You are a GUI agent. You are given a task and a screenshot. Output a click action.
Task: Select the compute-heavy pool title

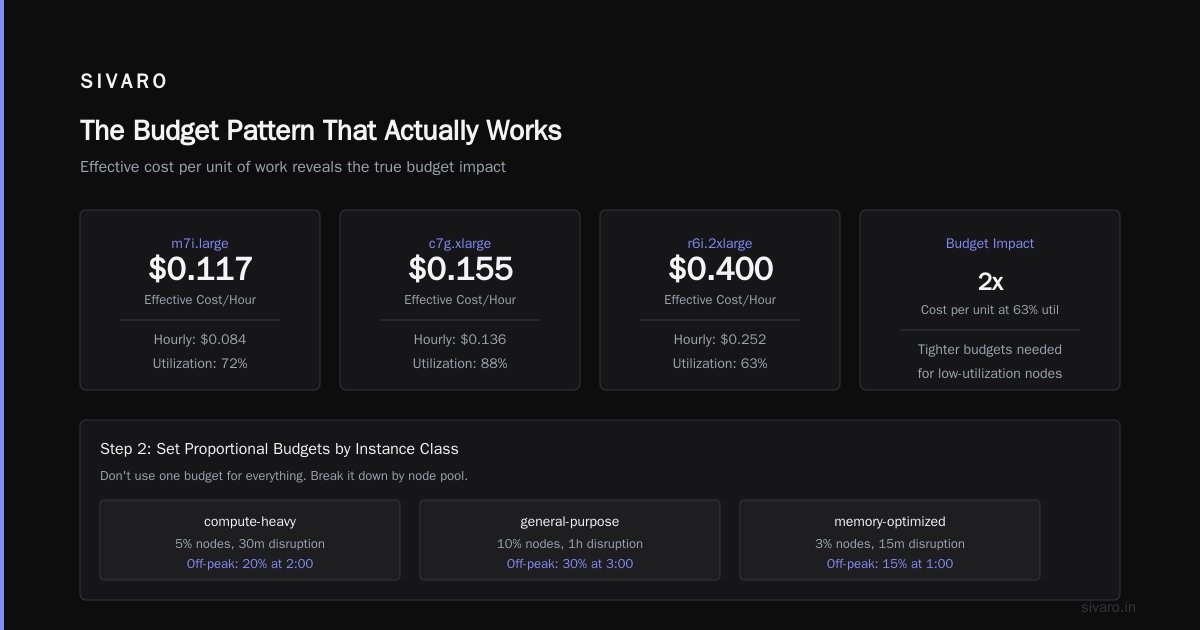250,522
